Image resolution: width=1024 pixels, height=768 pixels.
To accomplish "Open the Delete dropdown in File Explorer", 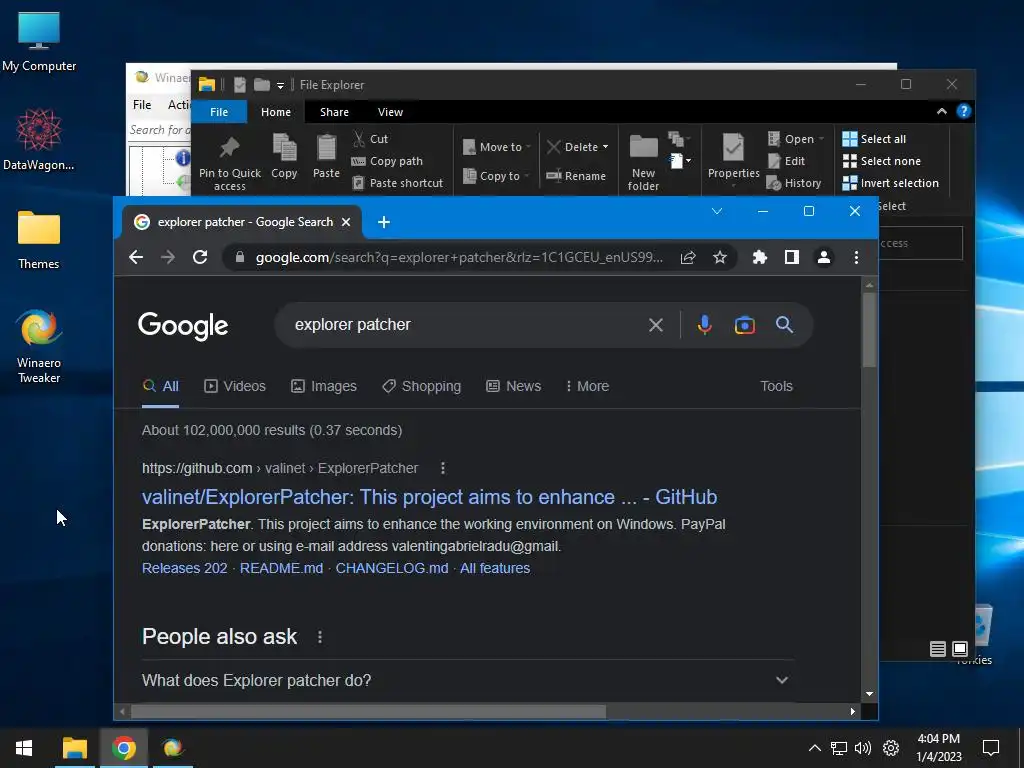I will click(x=605, y=147).
